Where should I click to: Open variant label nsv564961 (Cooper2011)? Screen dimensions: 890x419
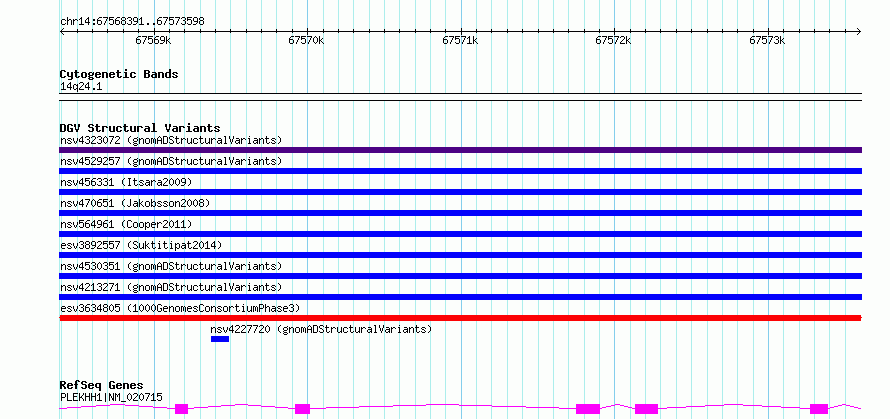126,224
